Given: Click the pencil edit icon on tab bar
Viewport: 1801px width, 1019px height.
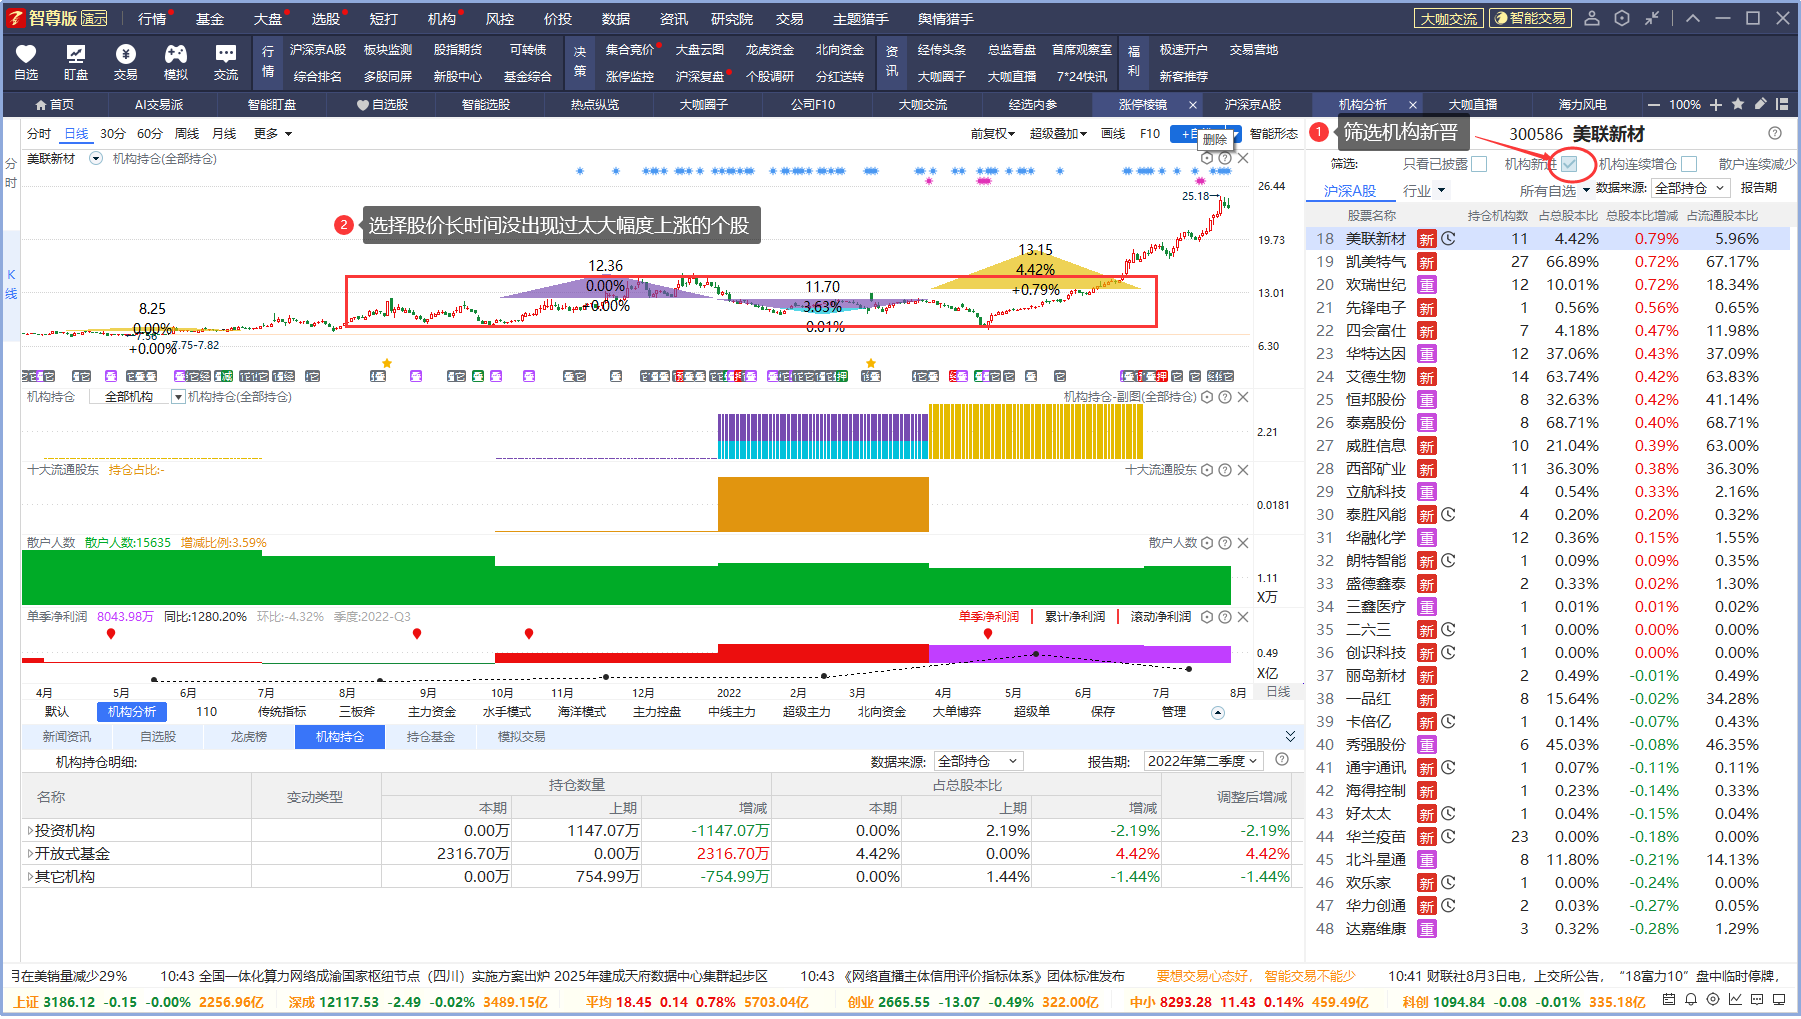Looking at the screenshot, I should click(1761, 104).
